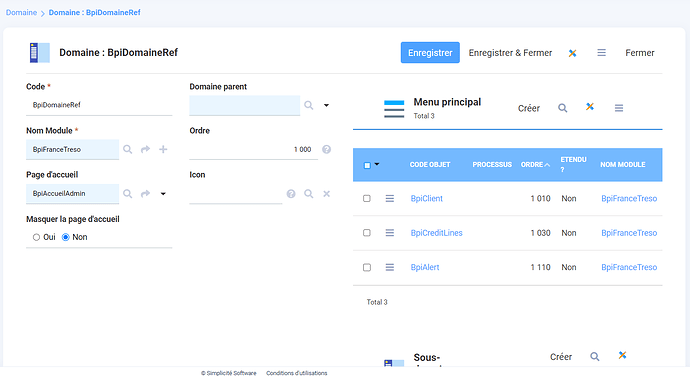
Task: Click the plus icon beside Nom Module
Action: (163, 149)
